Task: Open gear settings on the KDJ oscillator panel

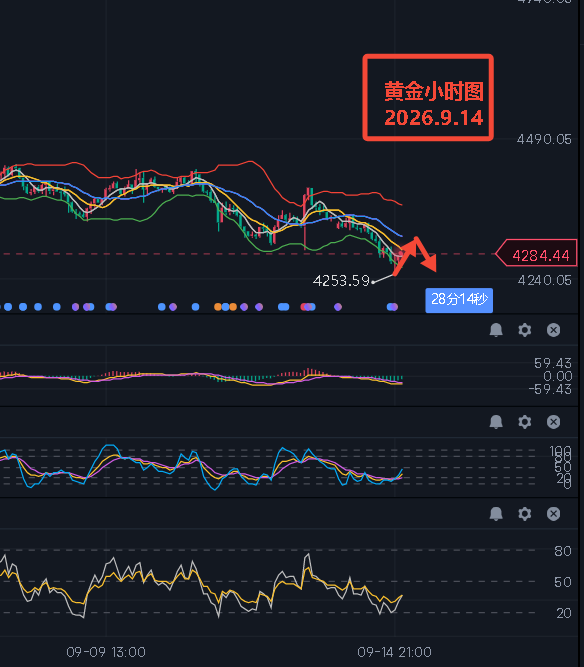Action: [x=524, y=422]
